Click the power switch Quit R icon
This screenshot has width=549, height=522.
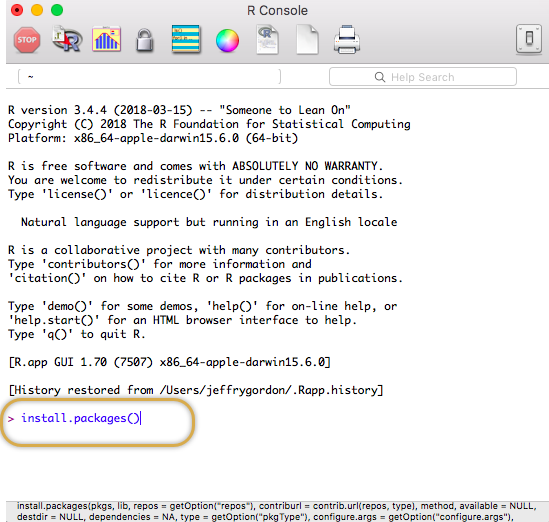coord(529,39)
